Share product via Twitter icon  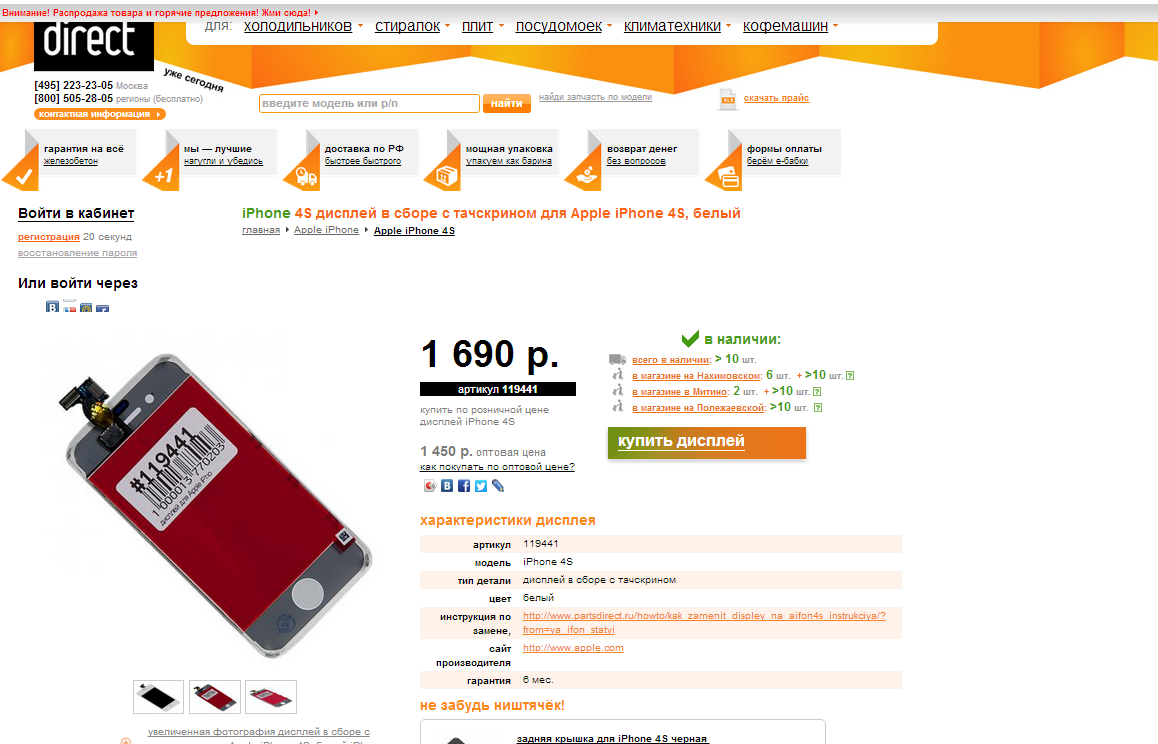(481, 485)
